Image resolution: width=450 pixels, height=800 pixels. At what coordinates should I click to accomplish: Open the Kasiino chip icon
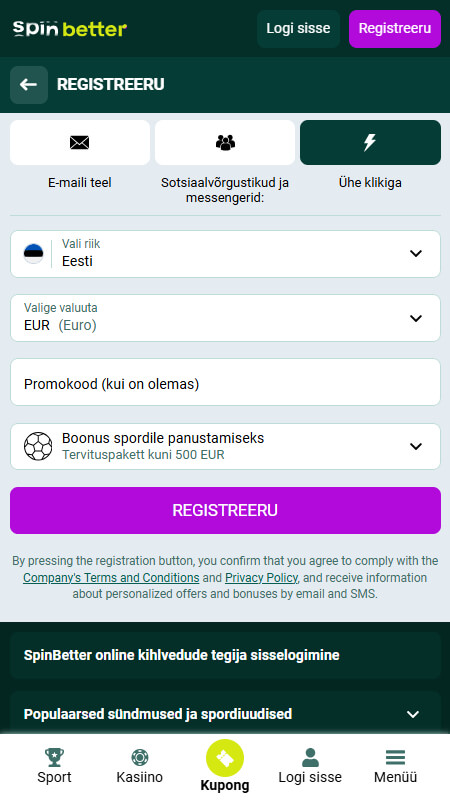[139, 757]
